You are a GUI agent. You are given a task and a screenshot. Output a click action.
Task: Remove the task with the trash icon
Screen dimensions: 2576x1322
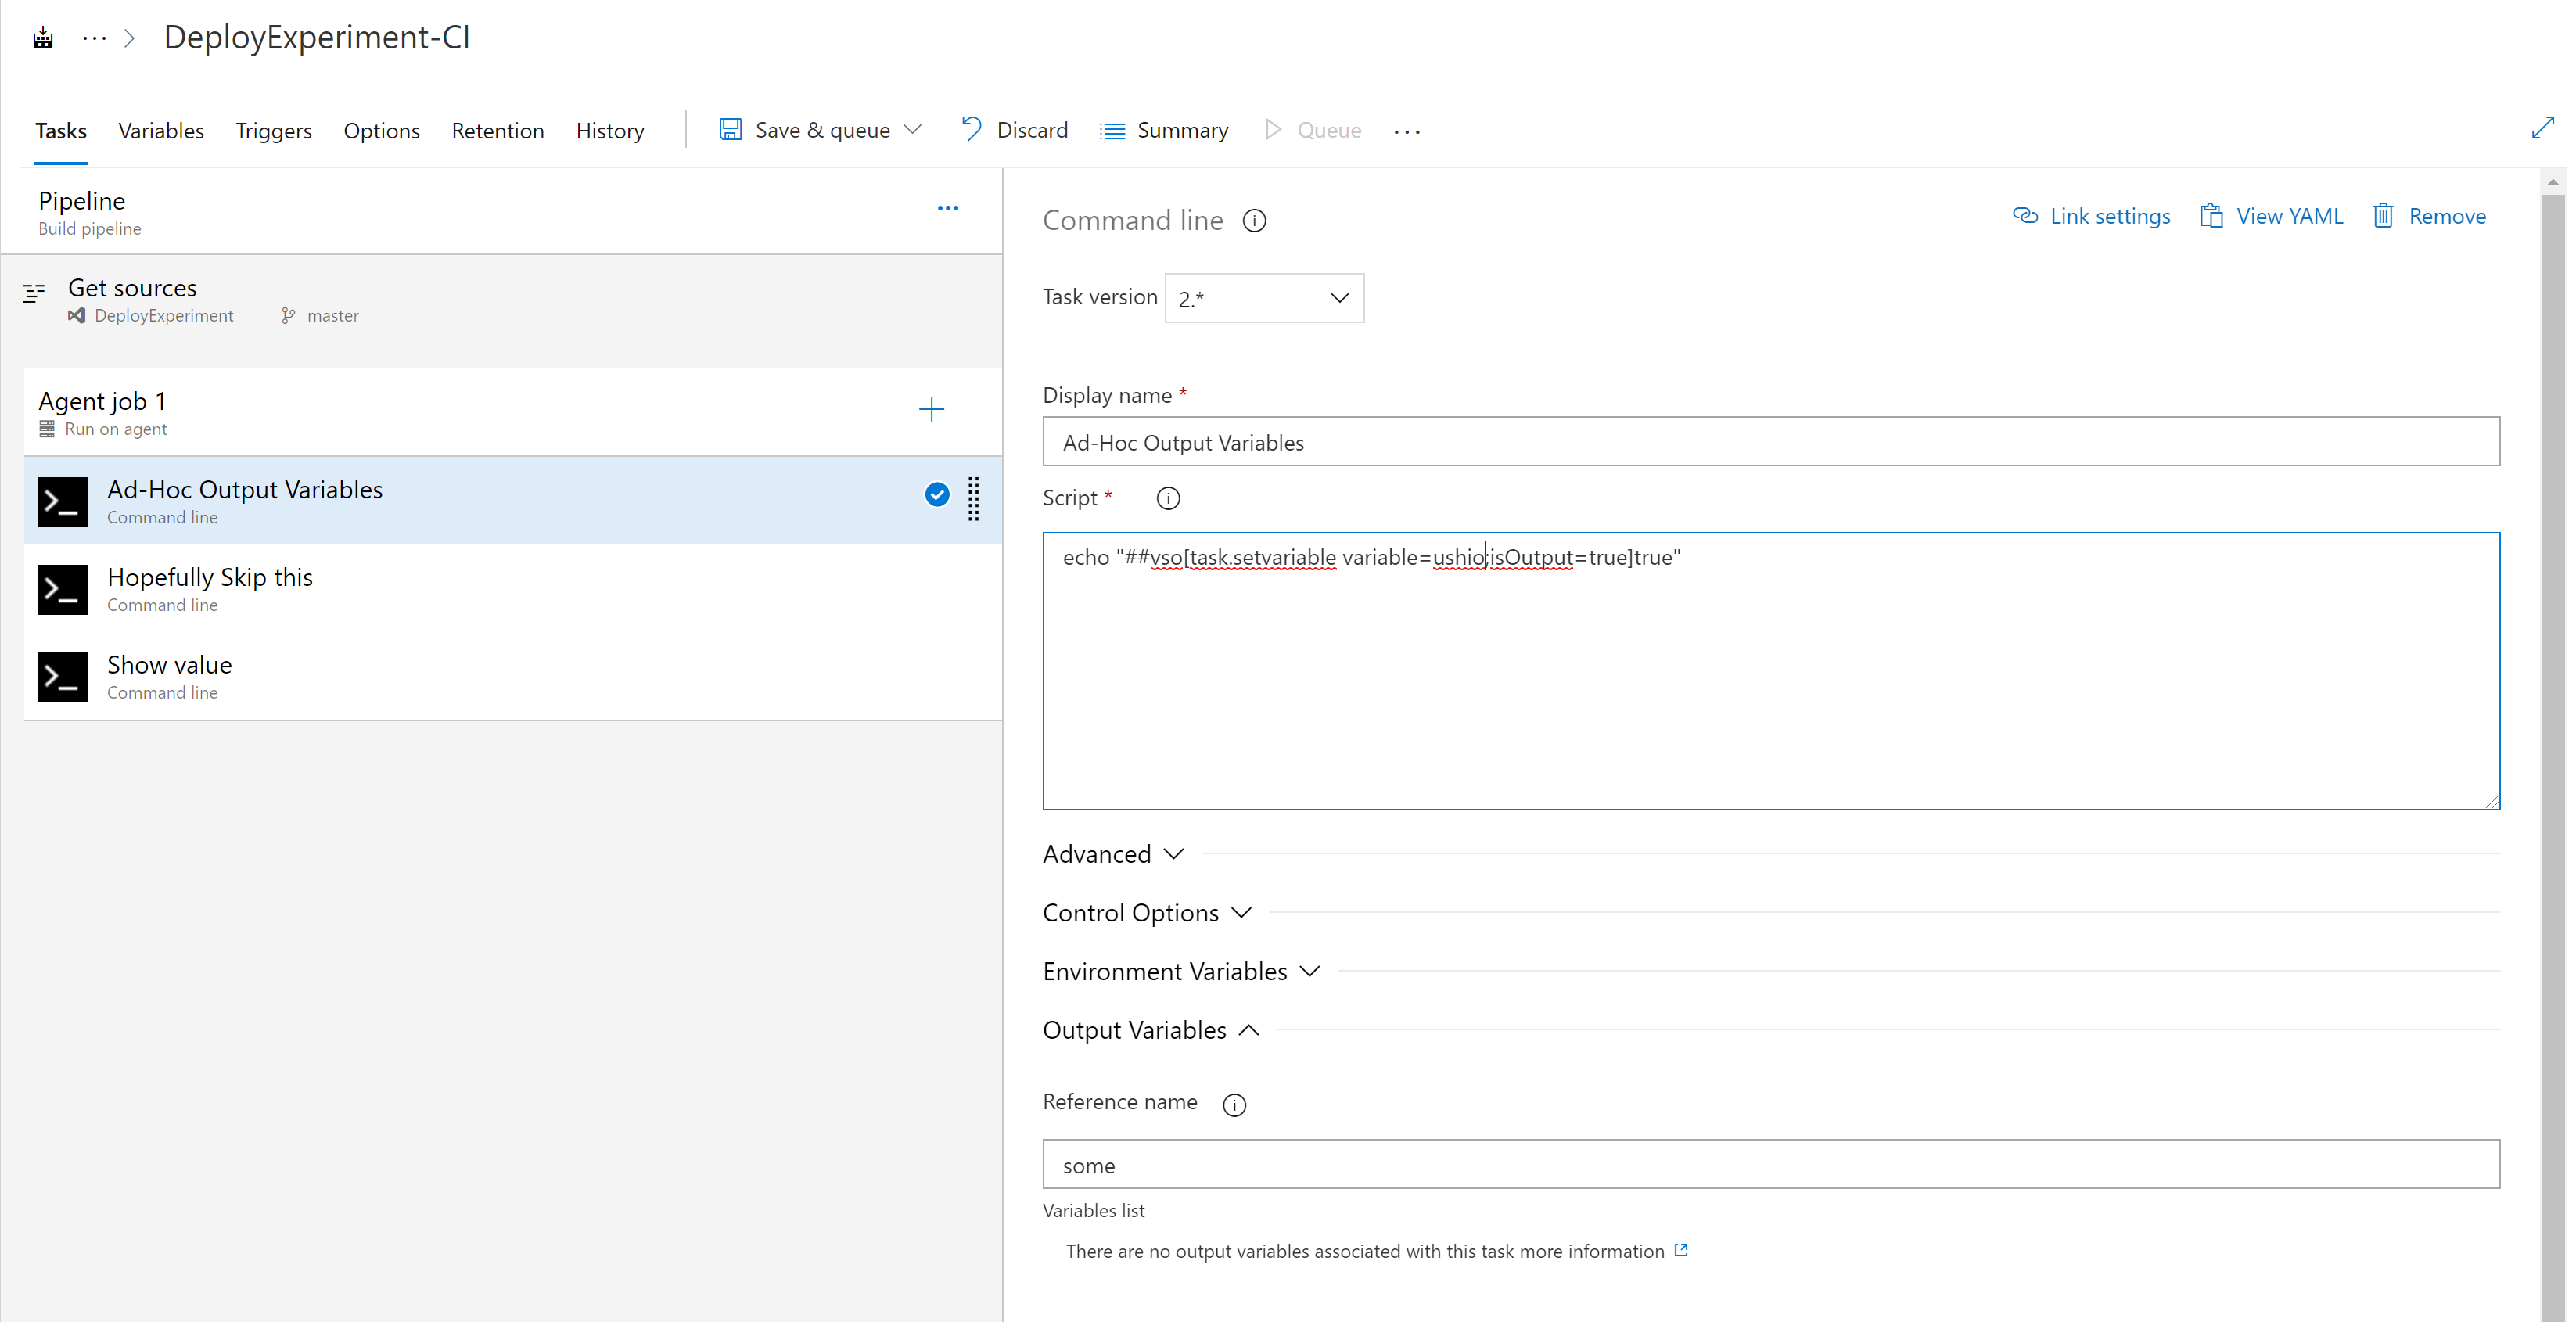point(2383,216)
